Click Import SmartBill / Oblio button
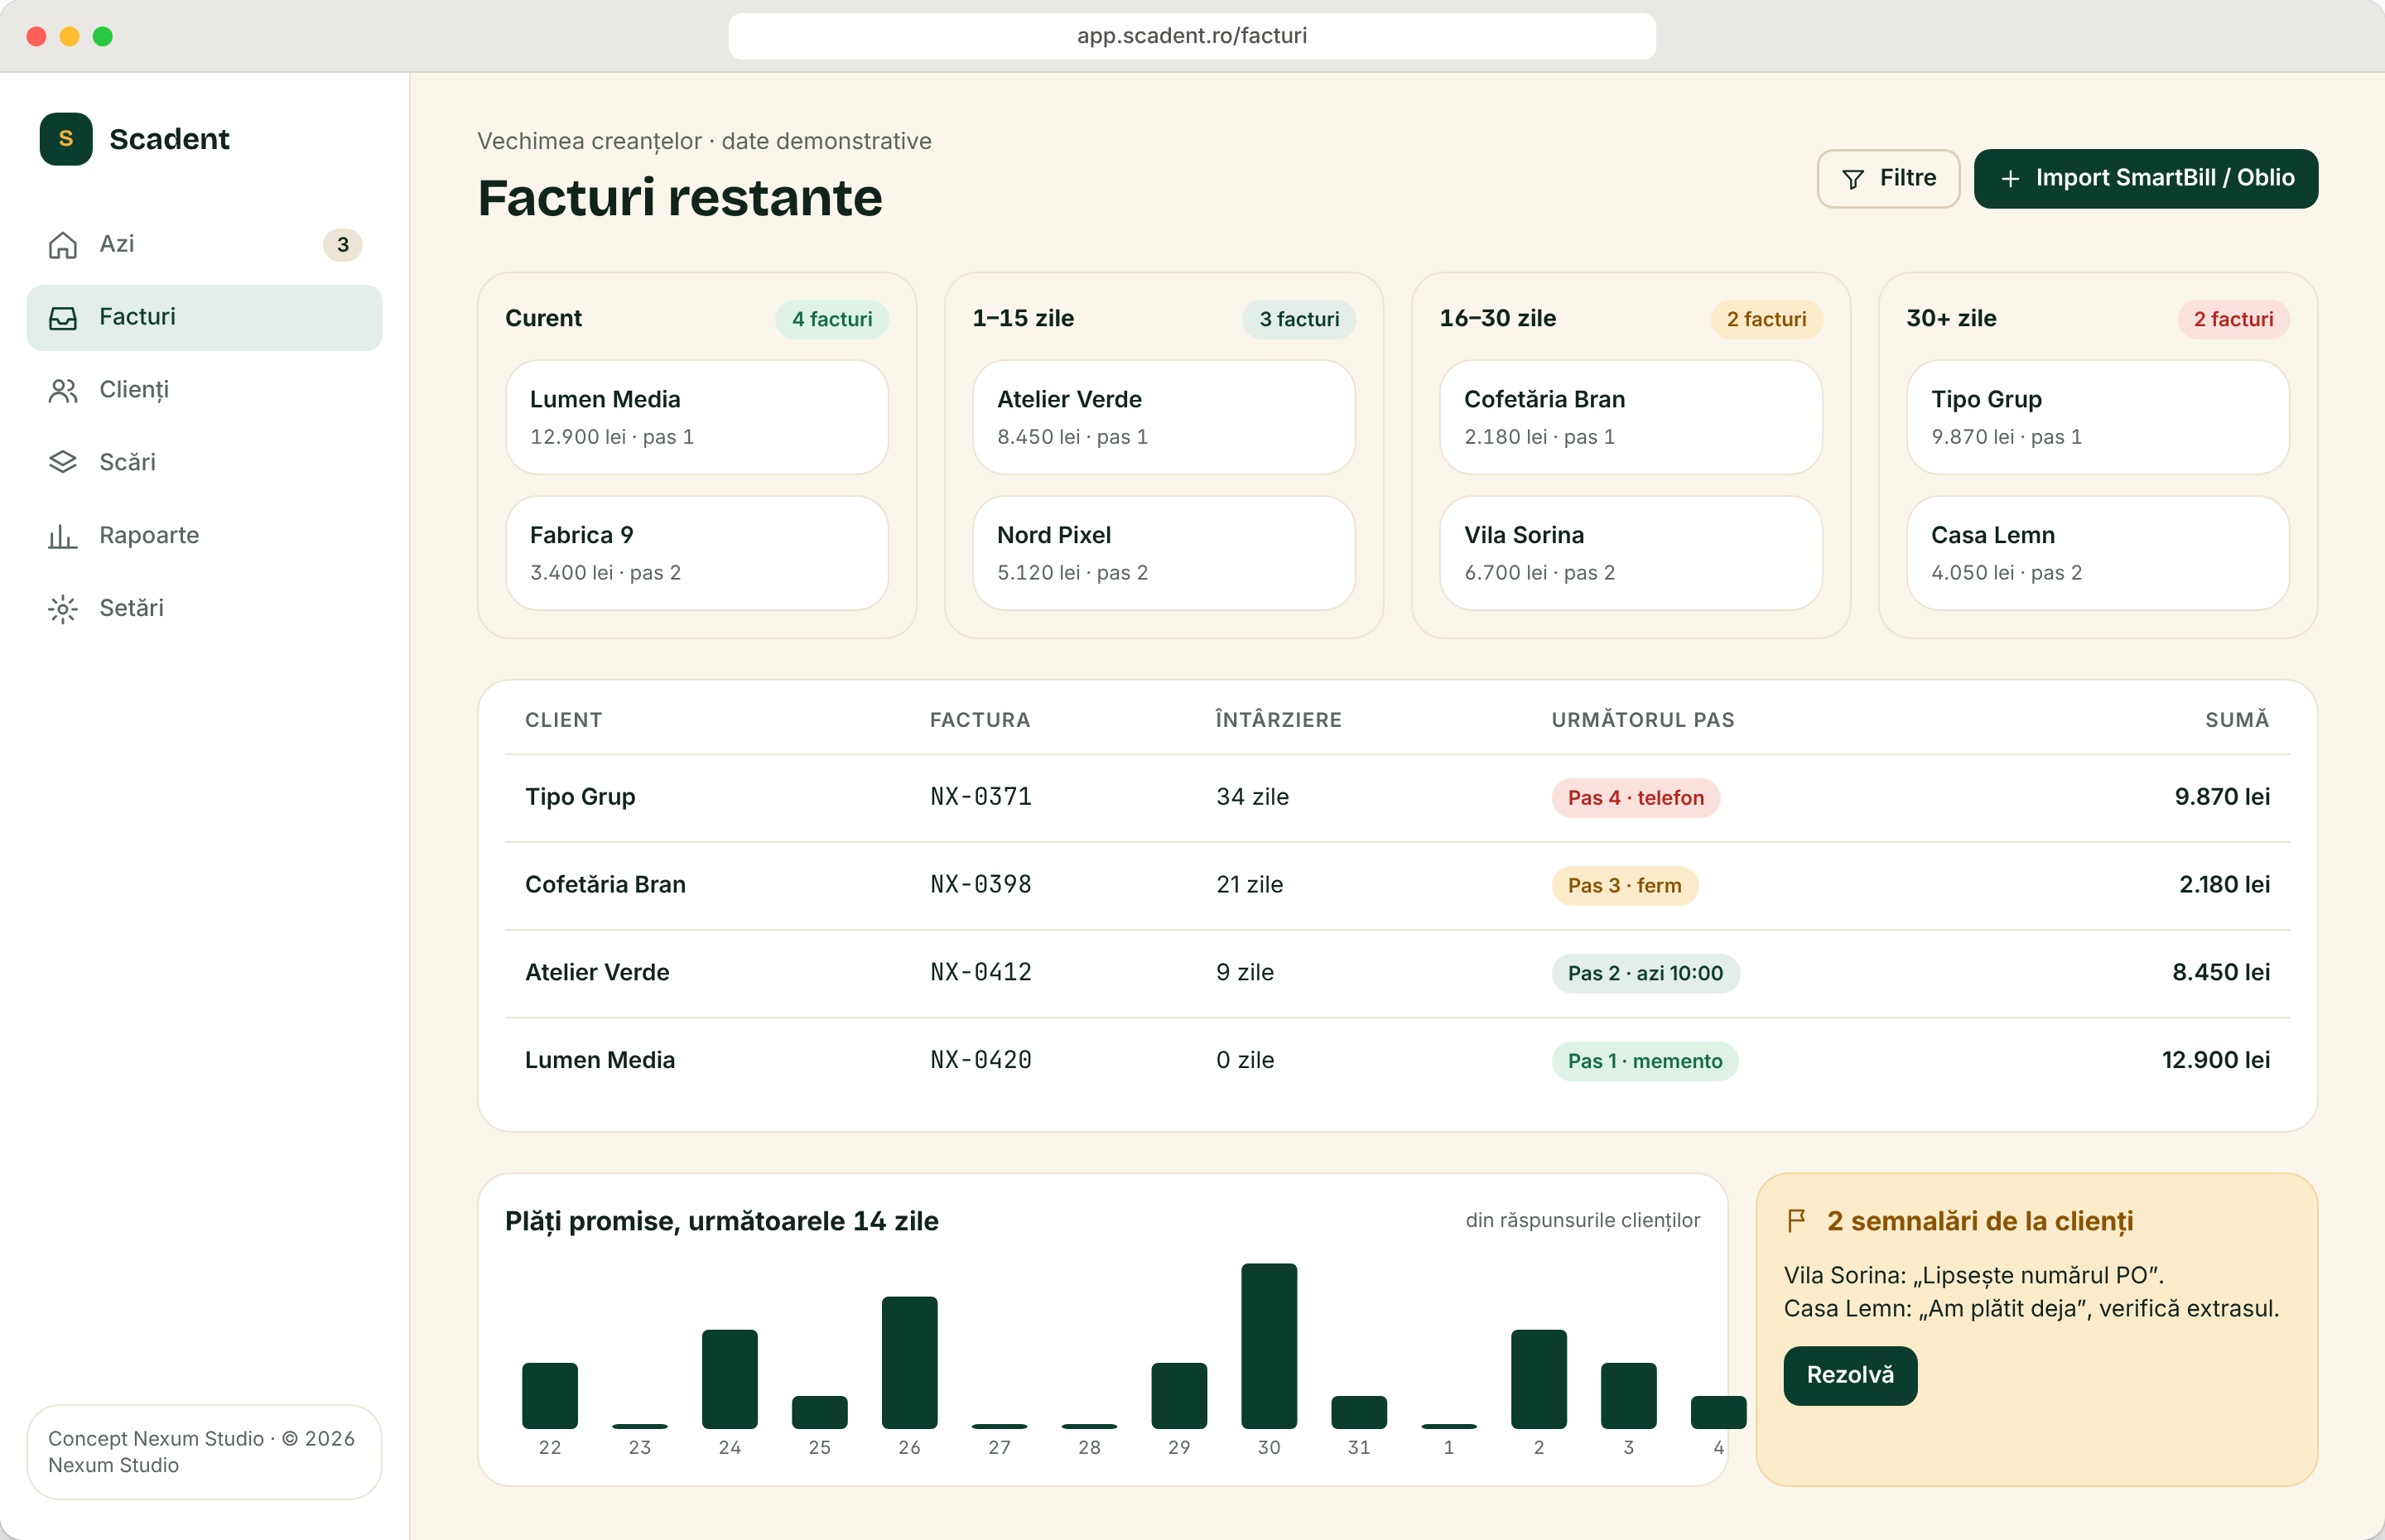 tap(2146, 179)
